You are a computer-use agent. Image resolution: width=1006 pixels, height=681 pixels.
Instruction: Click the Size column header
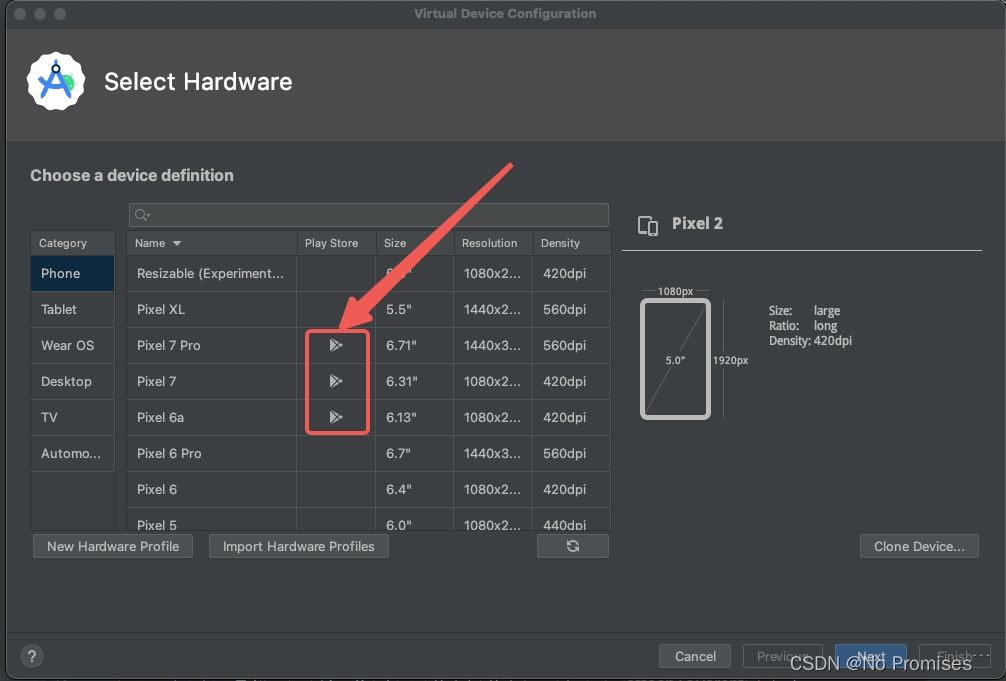415,243
